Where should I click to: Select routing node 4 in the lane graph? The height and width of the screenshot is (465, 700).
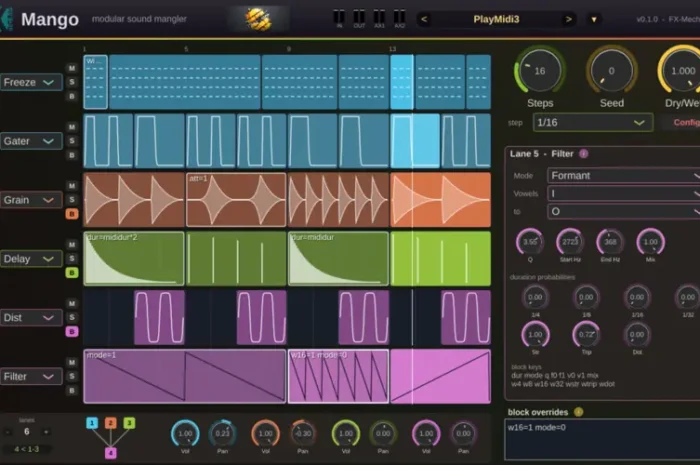(111, 453)
